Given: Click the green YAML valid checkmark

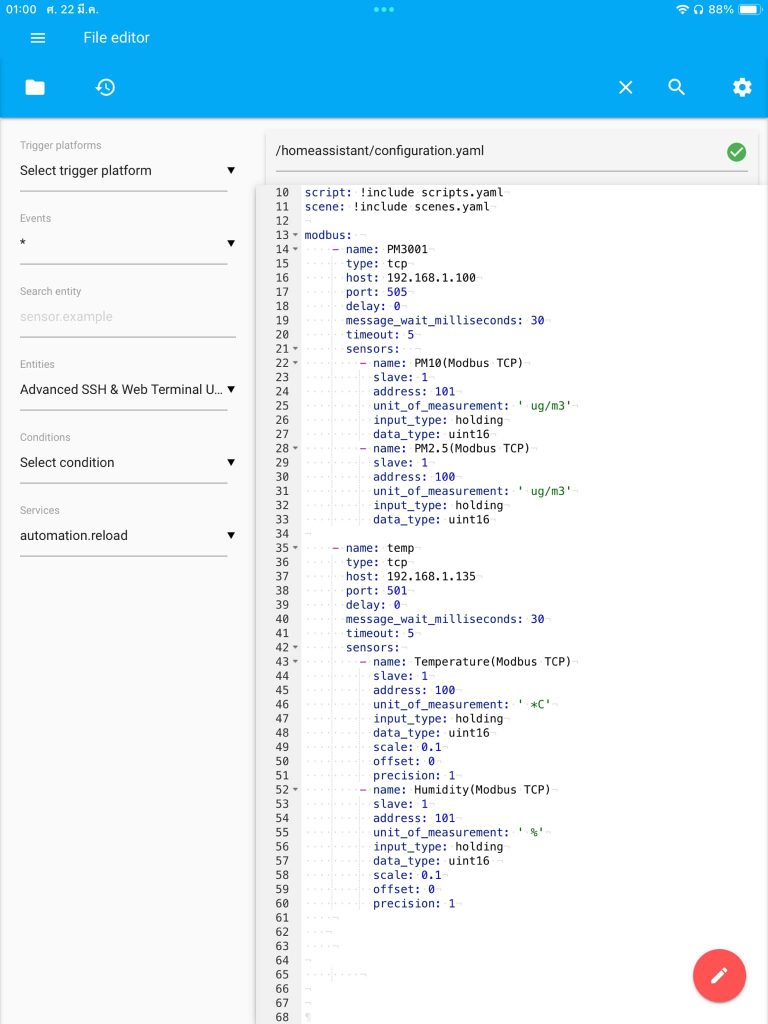Looking at the screenshot, I should (737, 152).
